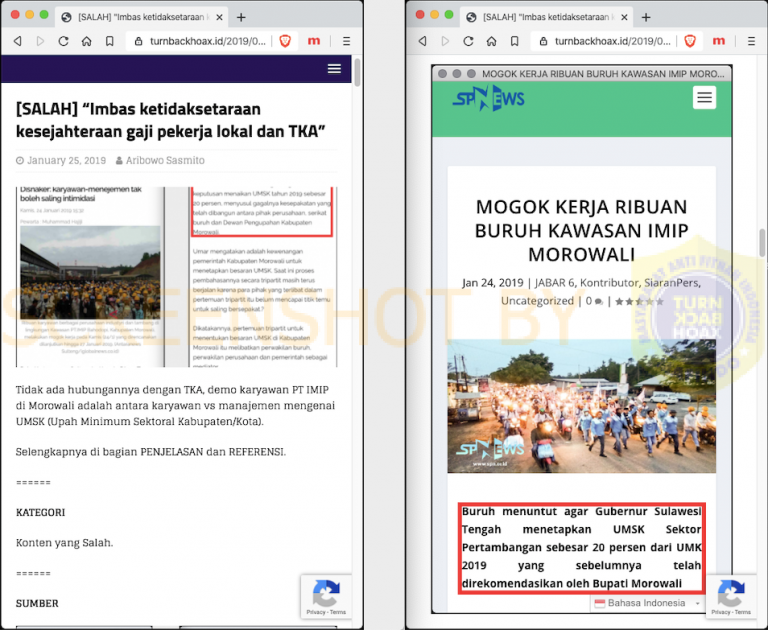Click the Kontributor category link
The height and width of the screenshot is (630, 768).
tap(609, 283)
